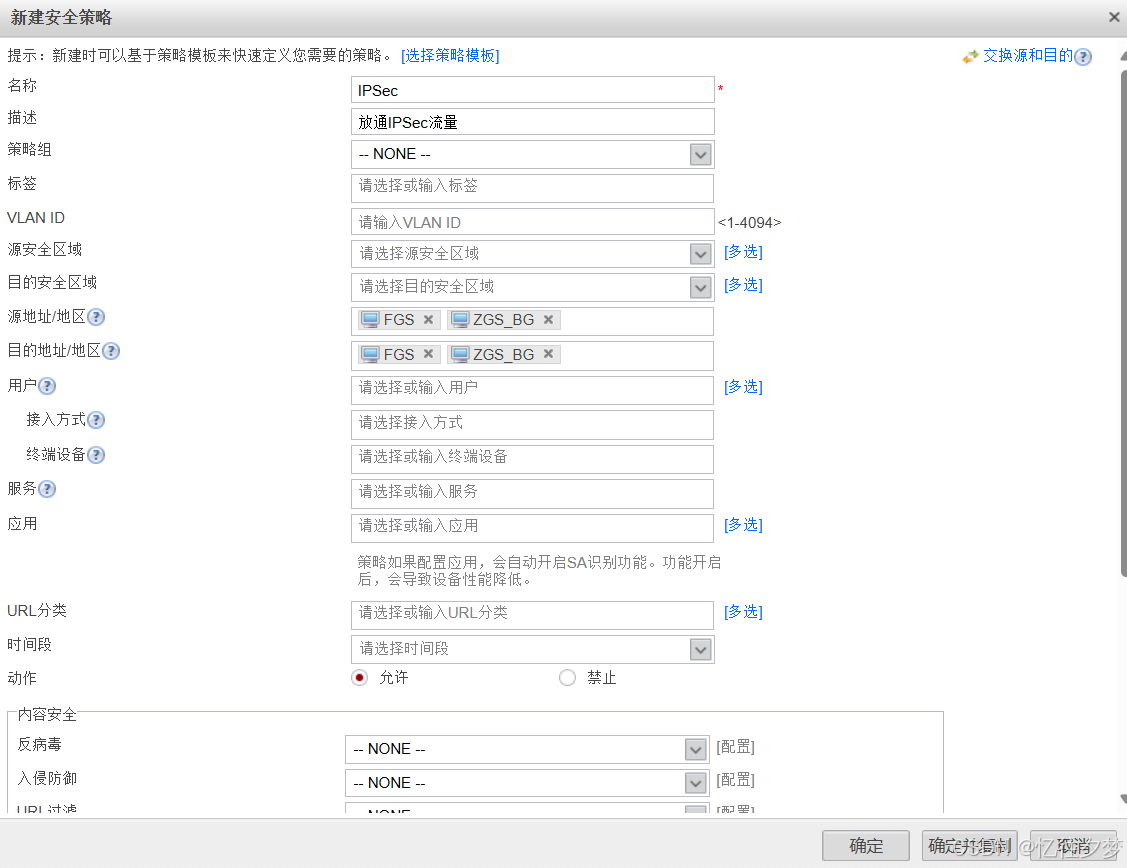Click help icon next to 源地址/地区
1127x868 pixels.
[96, 318]
